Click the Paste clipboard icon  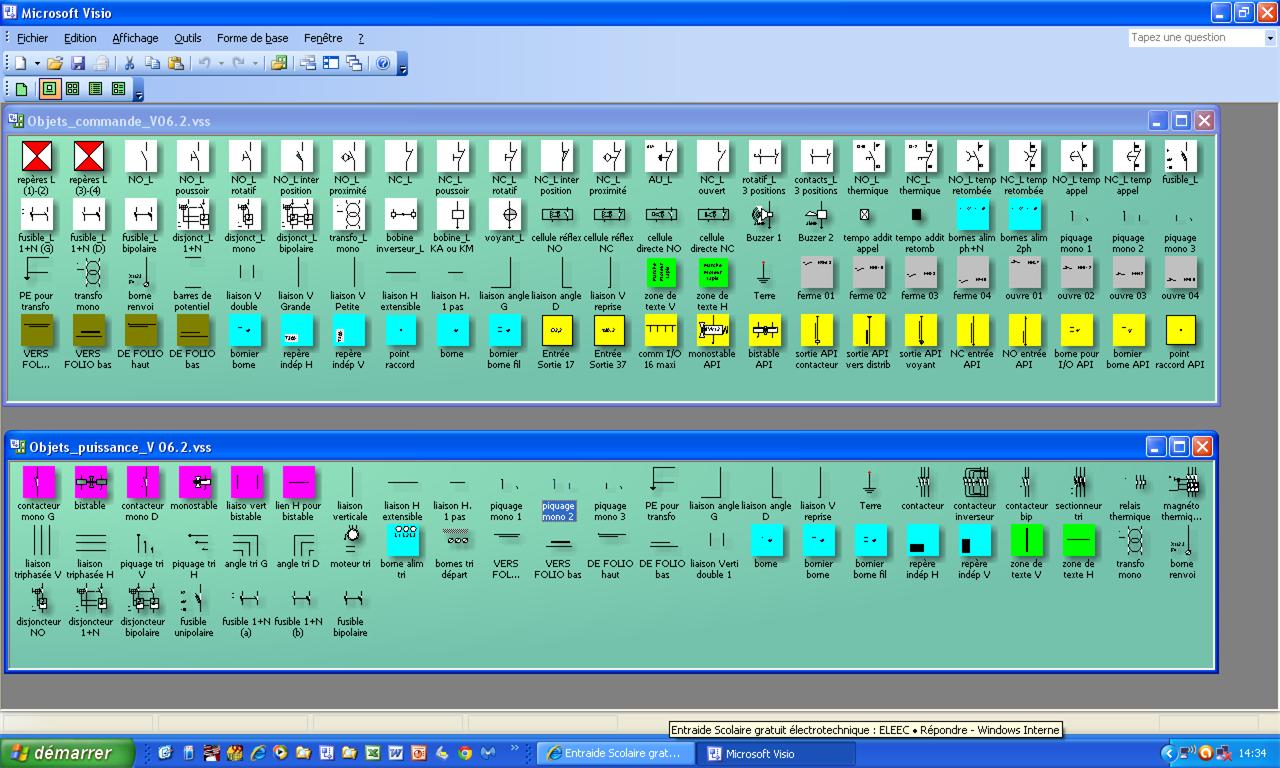[176, 63]
